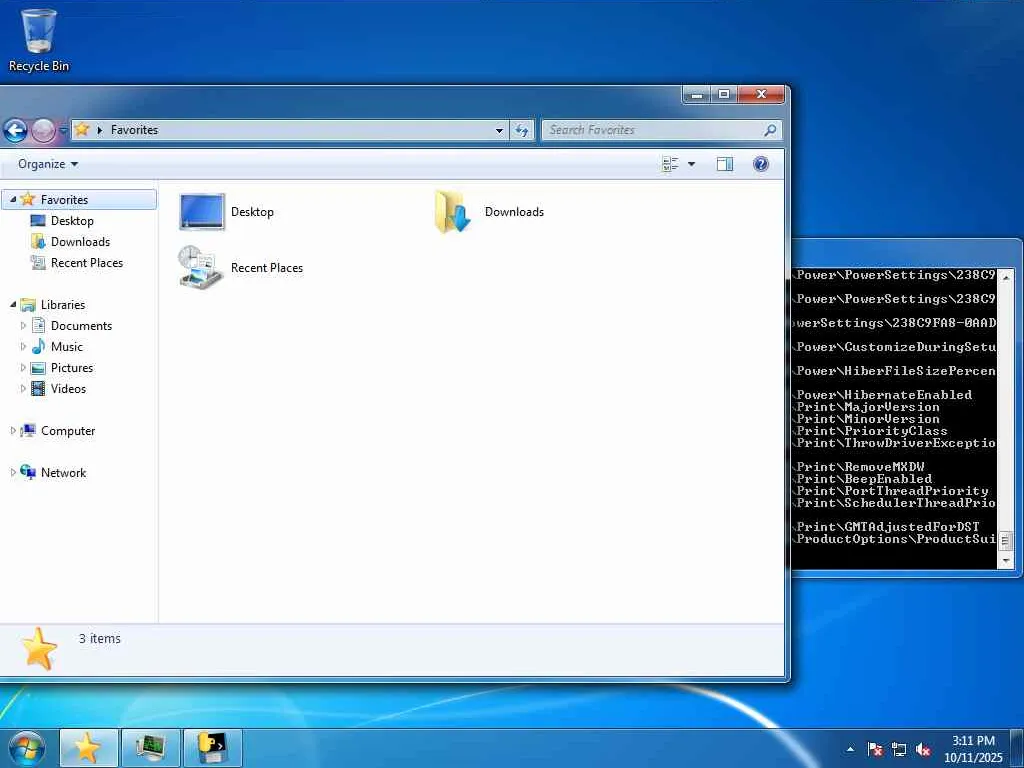Click the muted volume tray icon

(923, 750)
